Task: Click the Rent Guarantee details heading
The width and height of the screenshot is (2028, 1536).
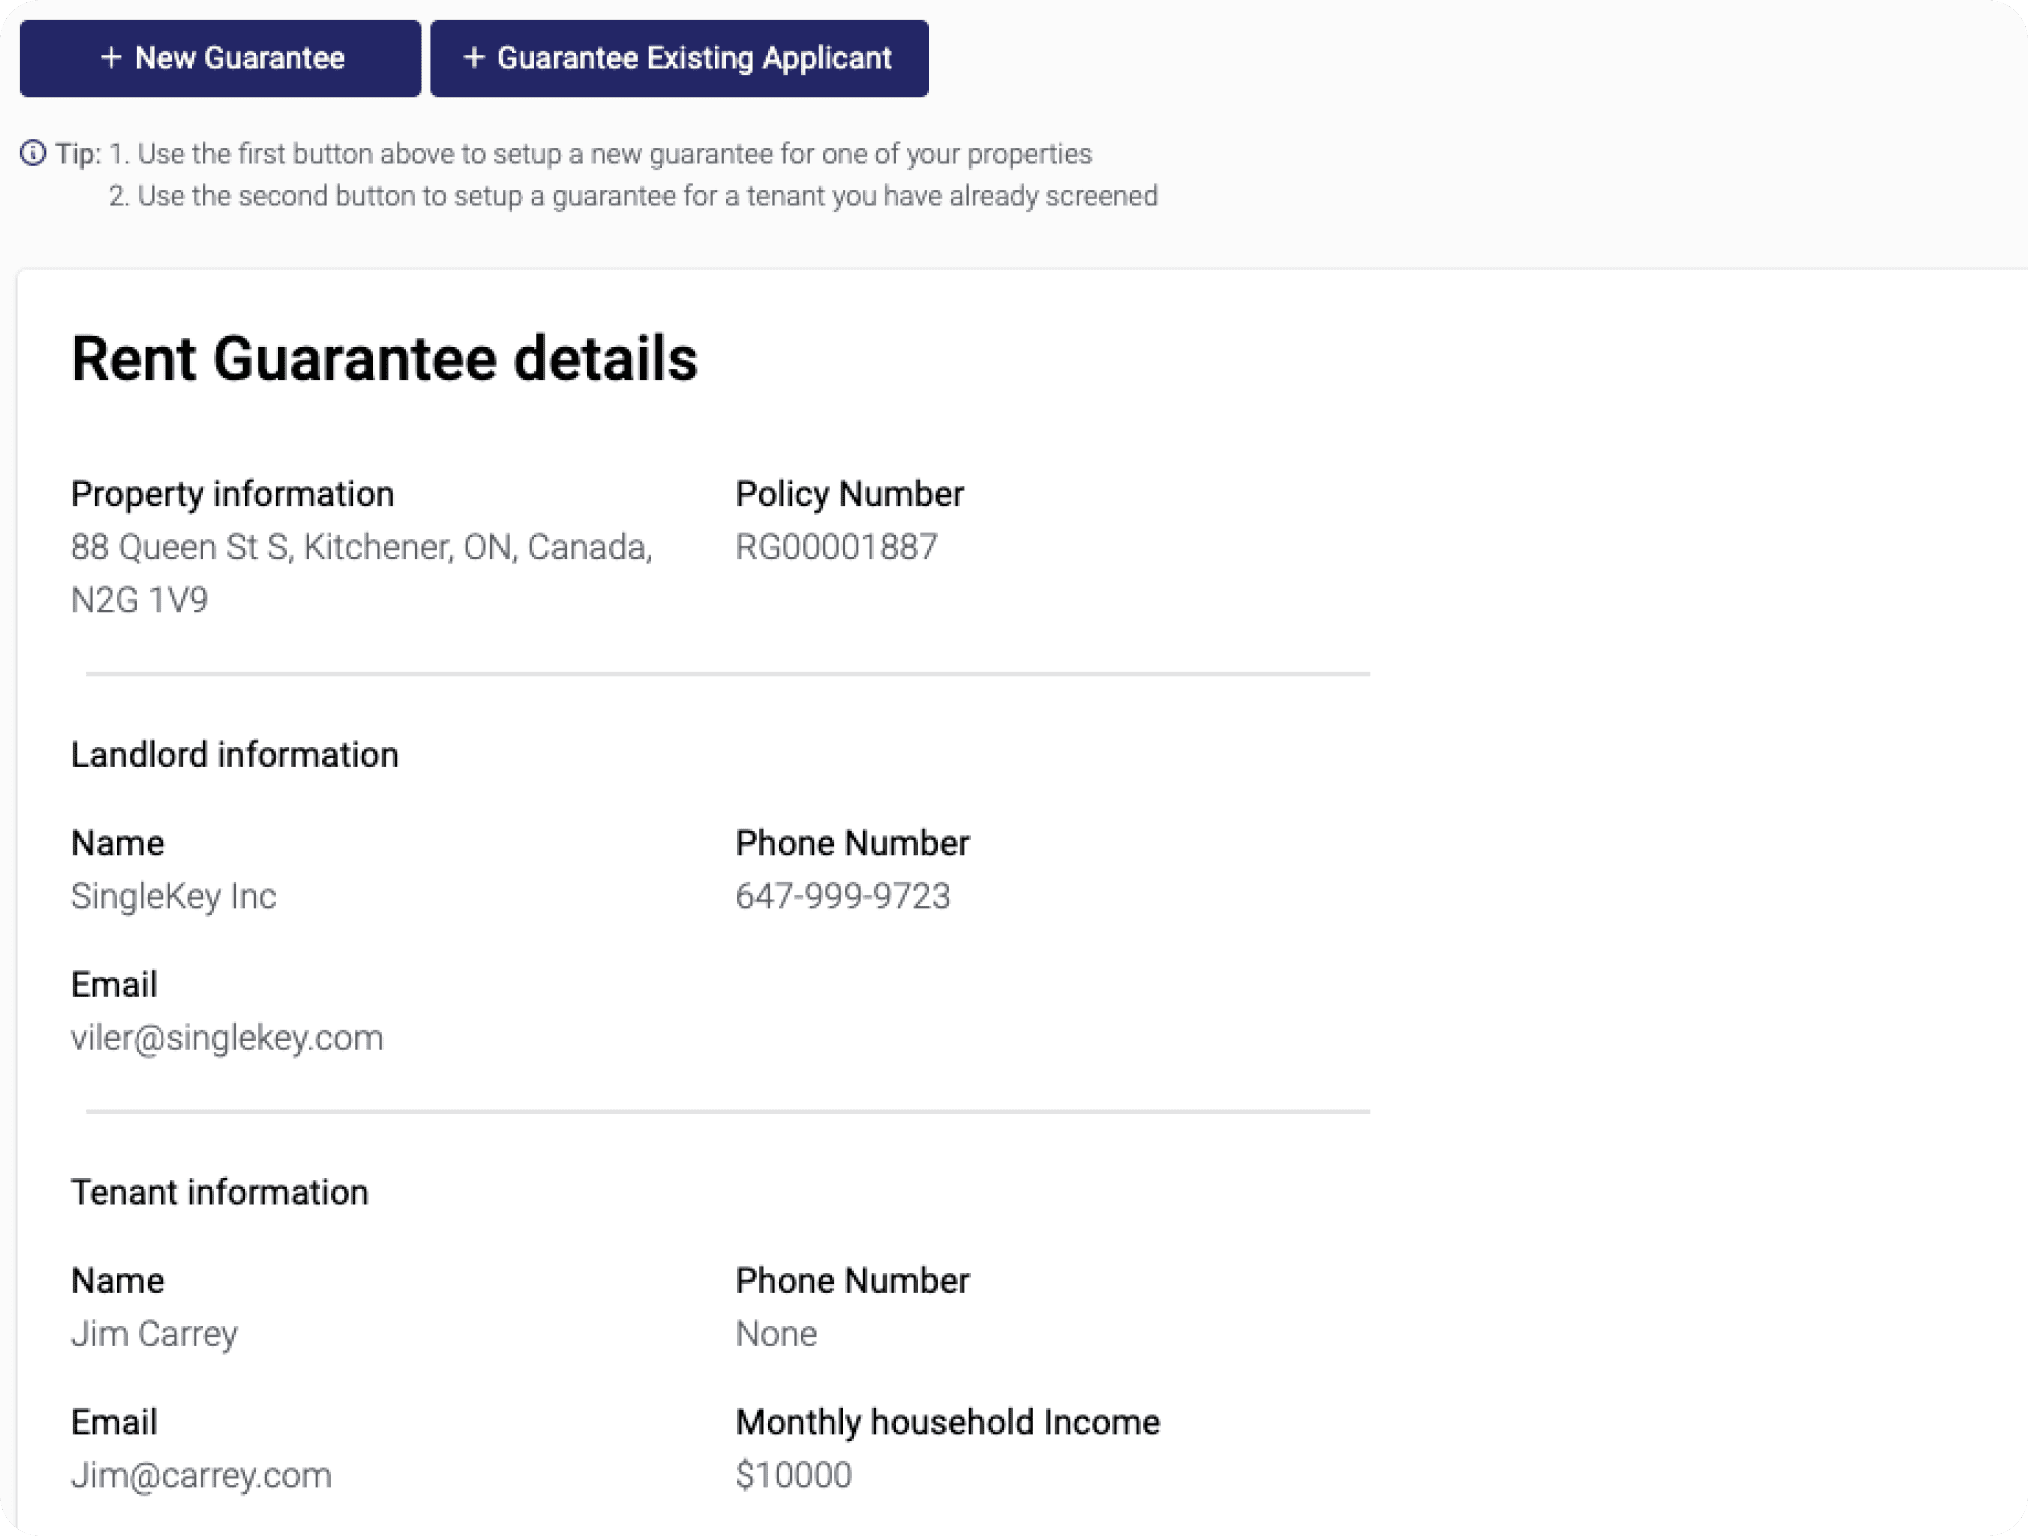Action: click(384, 359)
